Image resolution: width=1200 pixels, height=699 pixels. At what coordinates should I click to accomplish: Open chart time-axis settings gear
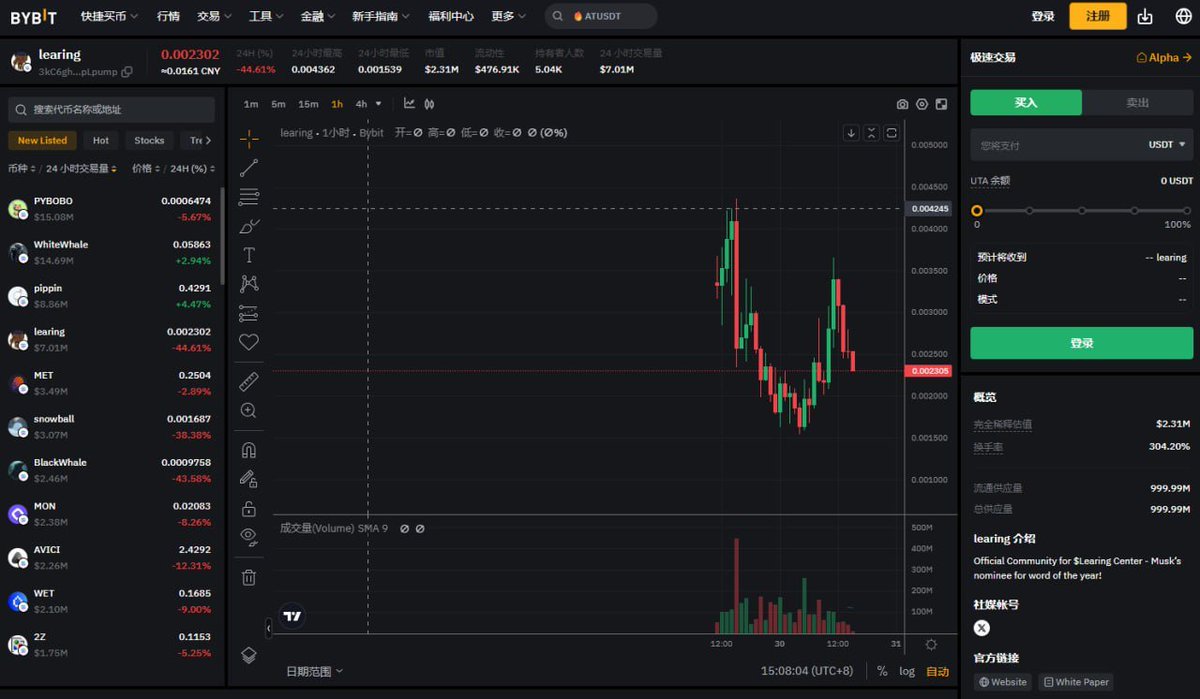[x=931, y=645]
